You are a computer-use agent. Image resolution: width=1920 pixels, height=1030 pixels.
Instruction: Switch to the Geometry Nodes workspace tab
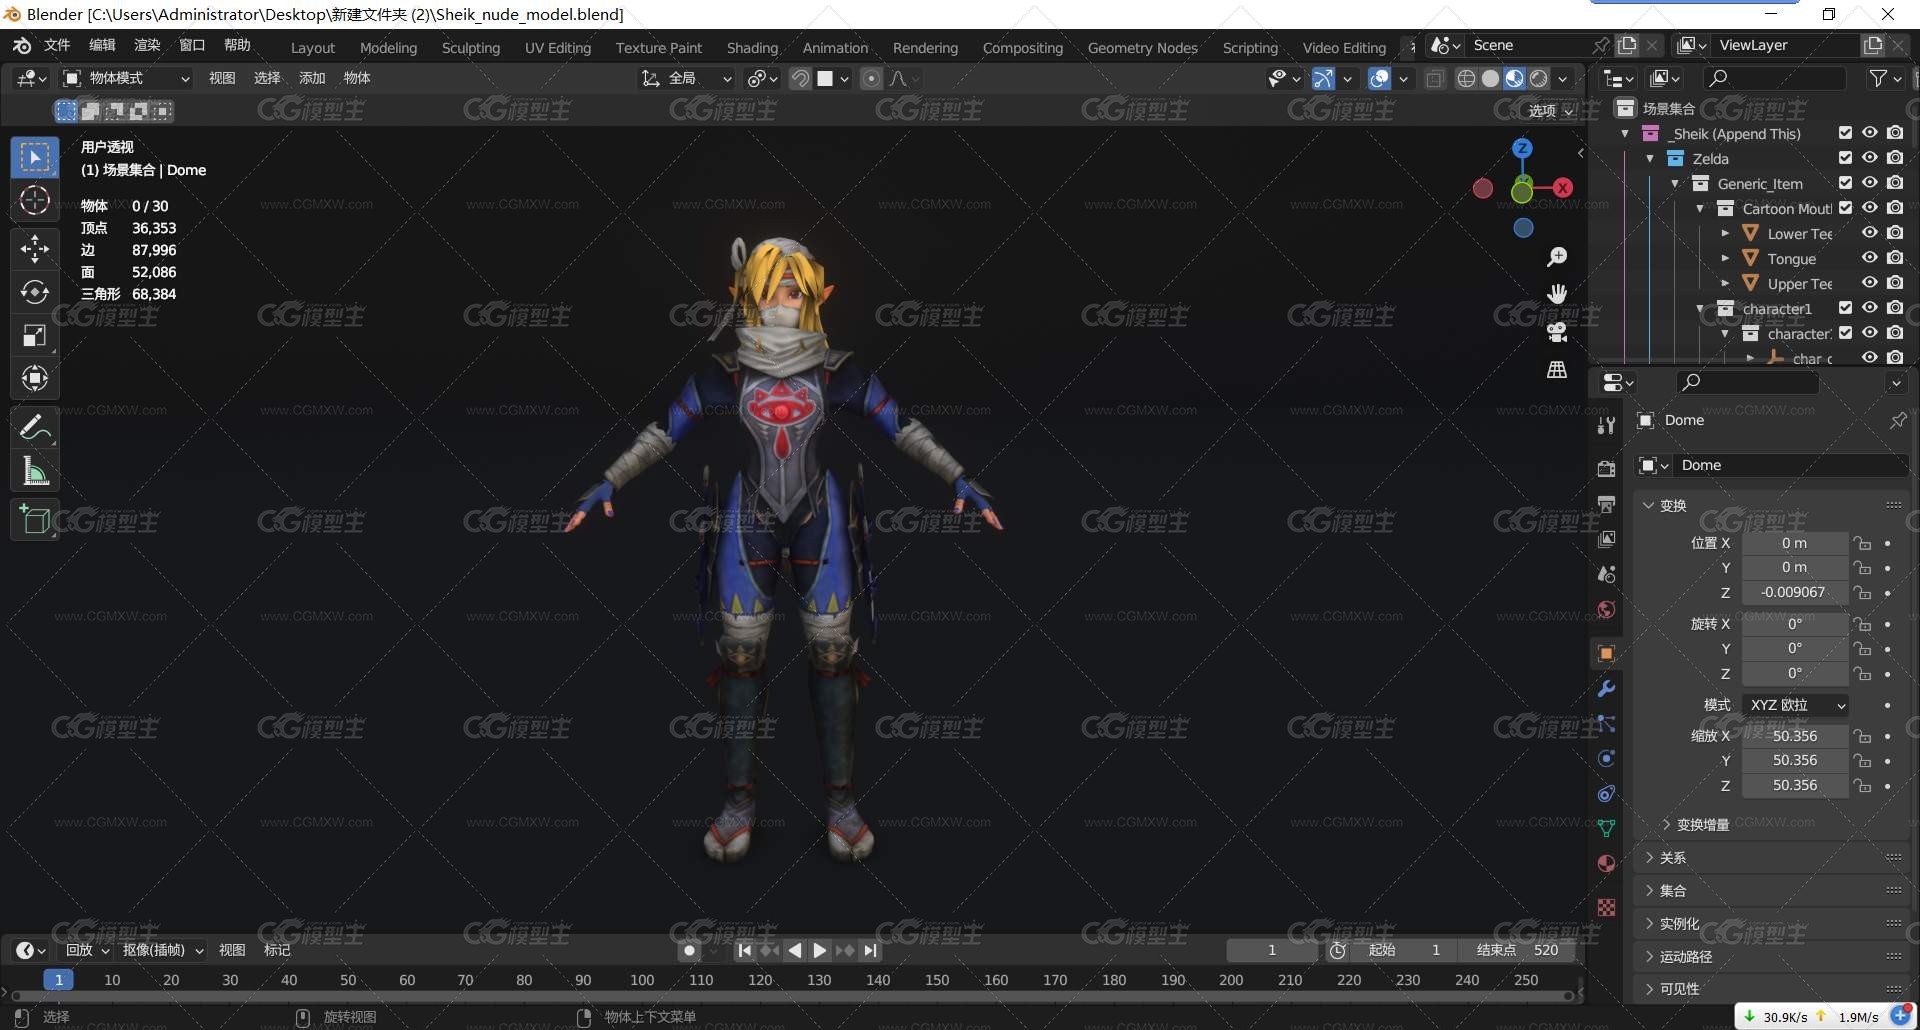pos(1142,48)
